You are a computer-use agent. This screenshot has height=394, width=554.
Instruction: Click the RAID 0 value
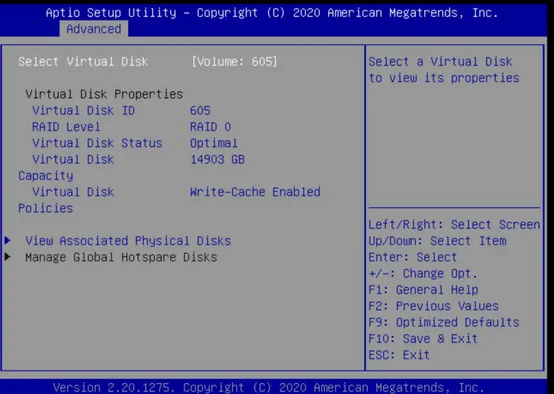coord(211,127)
